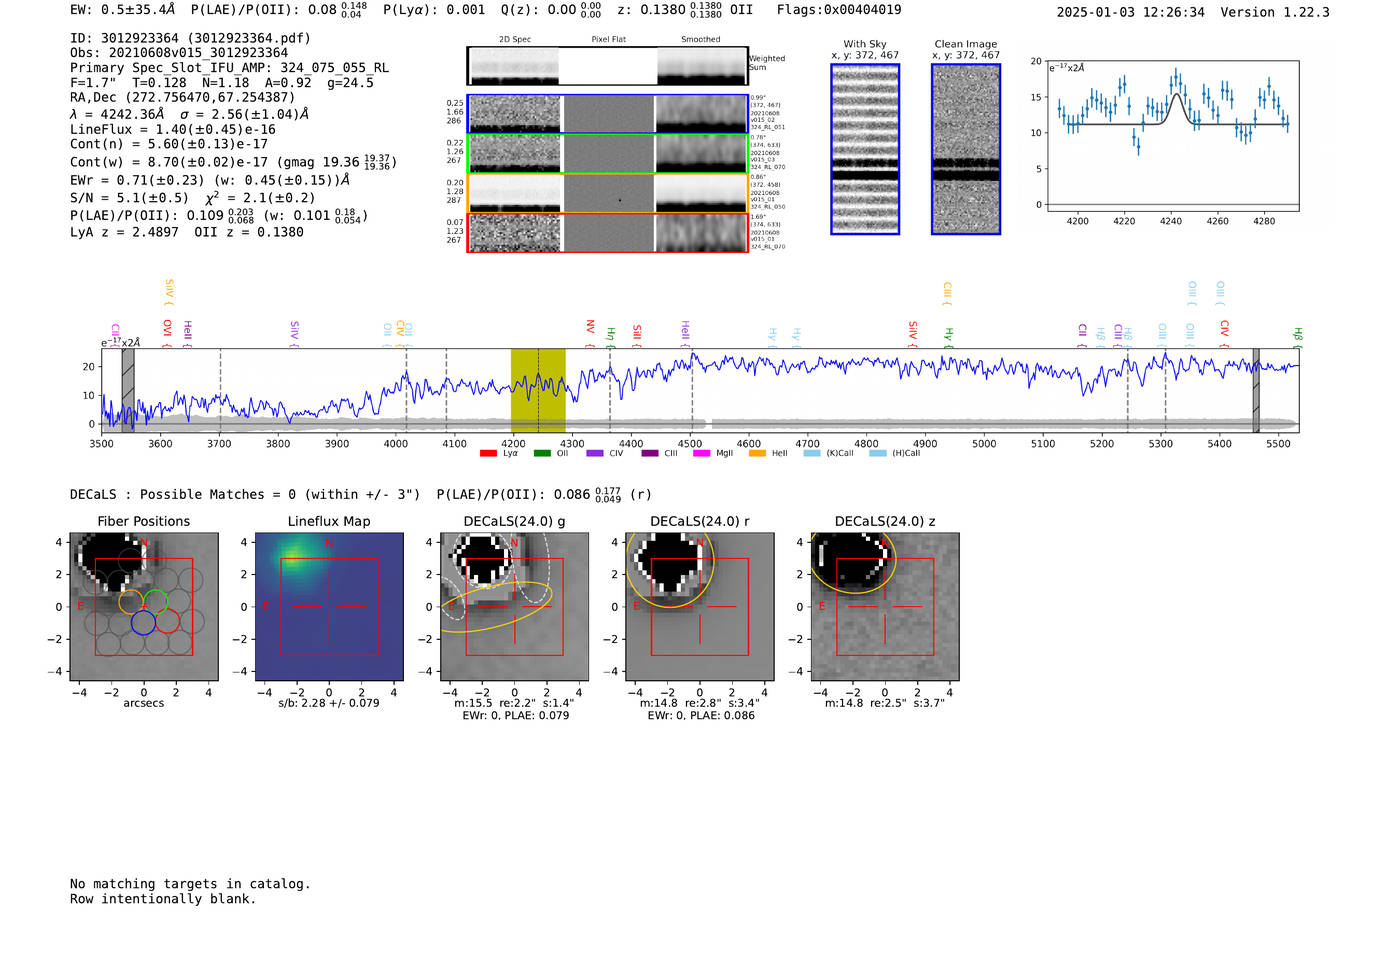Click the red NV line label
The image size is (1400, 953).
[x=590, y=327]
